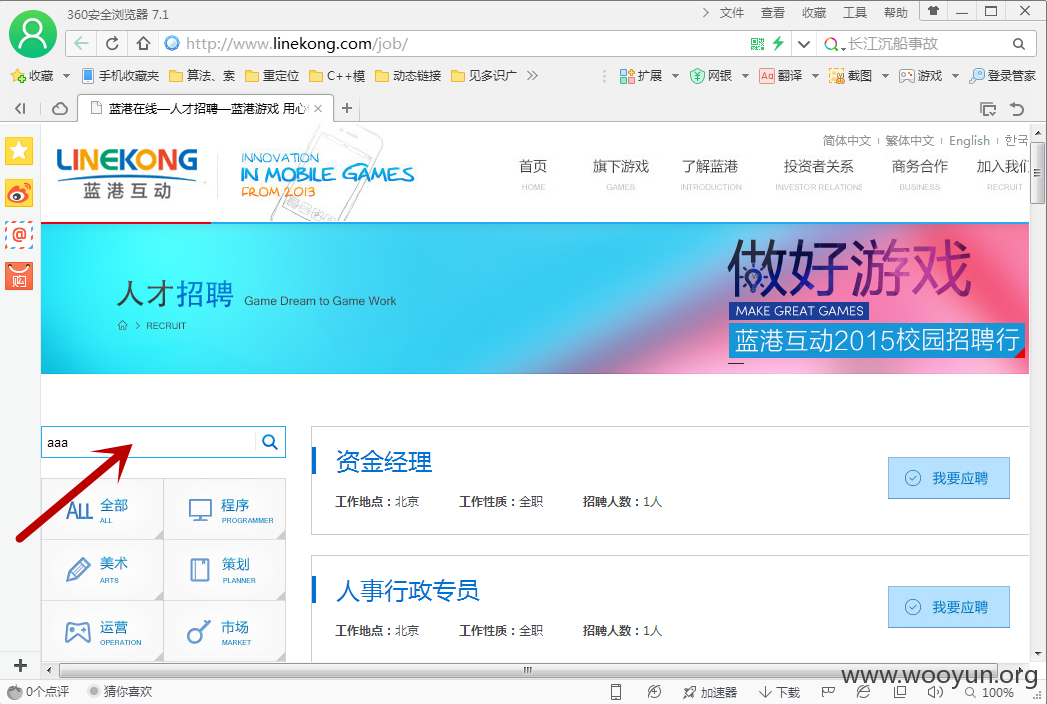This screenshot has width=1047, height=704.
Task: Expand the 扩展 dropdown arrow
Action: 675,76
